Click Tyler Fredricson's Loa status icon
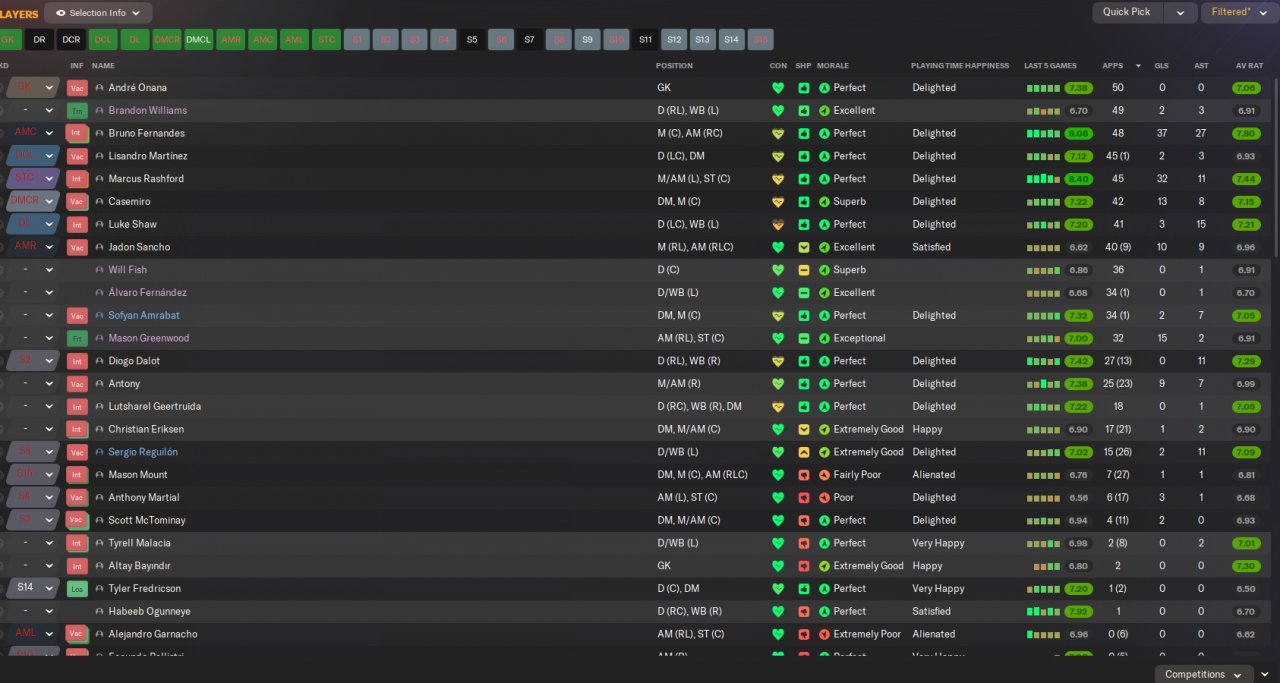Screen dimensions: 1280x683 pos(77,589)
